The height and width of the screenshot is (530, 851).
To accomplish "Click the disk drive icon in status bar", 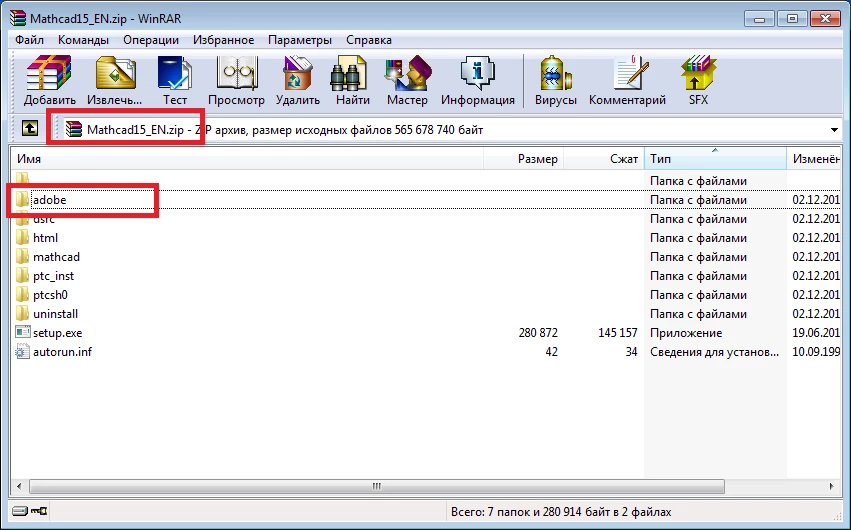I will (20, 511).
